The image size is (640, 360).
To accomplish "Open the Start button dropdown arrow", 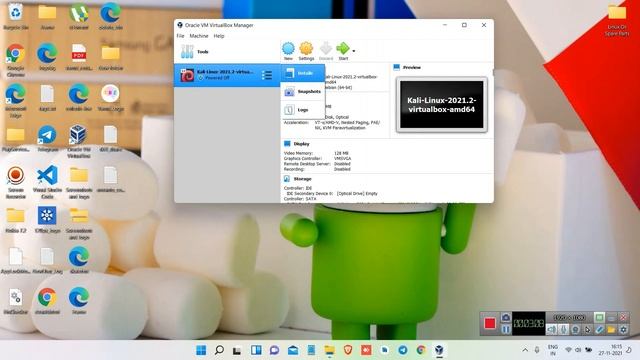I will (x=353, y=51).
